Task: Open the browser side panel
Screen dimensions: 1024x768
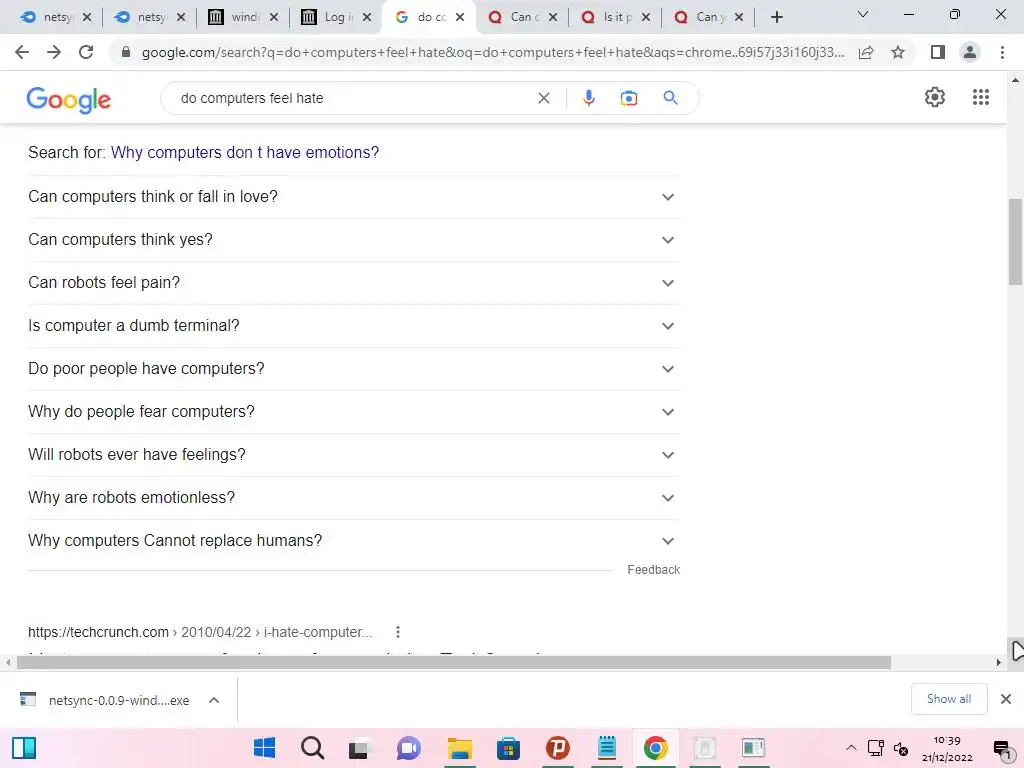Action: pos(938,52)
